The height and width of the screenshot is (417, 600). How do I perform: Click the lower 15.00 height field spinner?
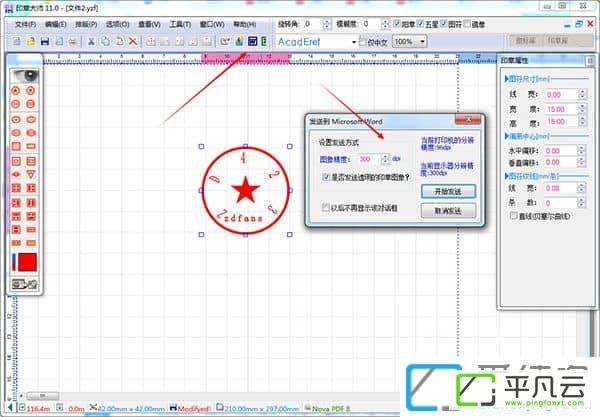click(x=582, y=122)
